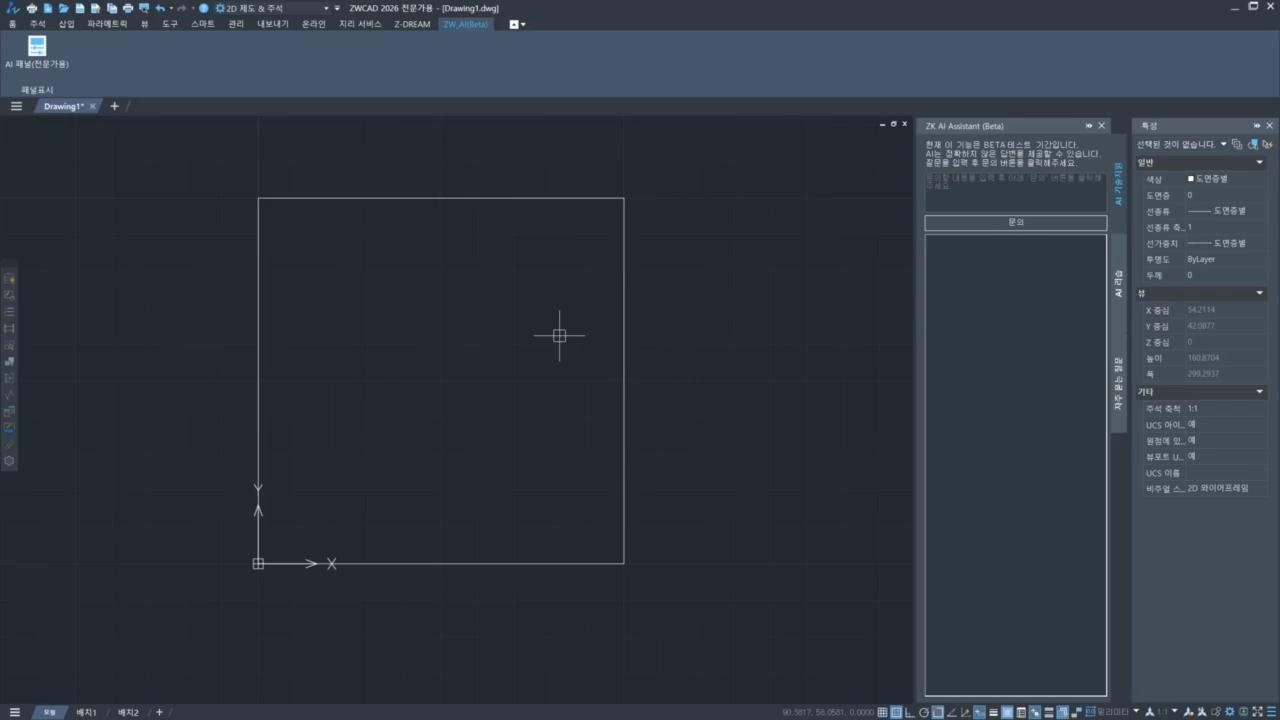Select the AI 검색 vertical tab
This screenshot has width=1280, height=720.
point(1119,284)
